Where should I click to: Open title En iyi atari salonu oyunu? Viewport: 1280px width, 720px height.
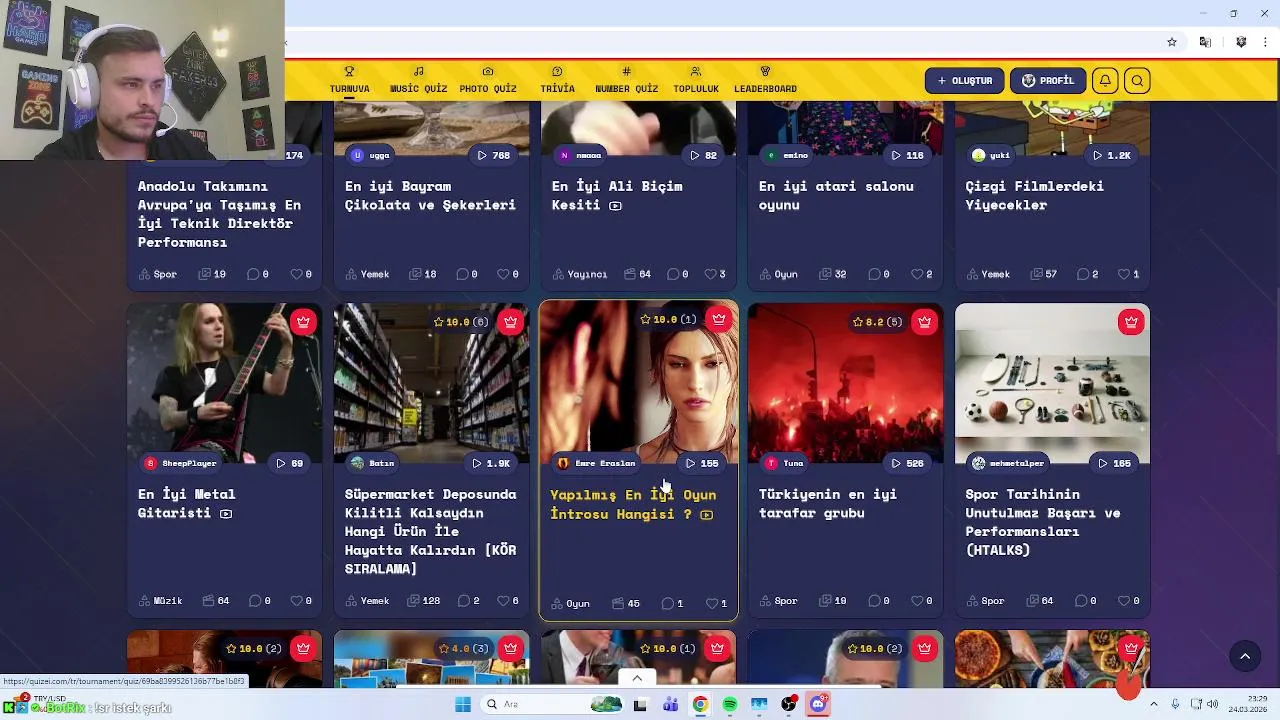click(836, 195)
